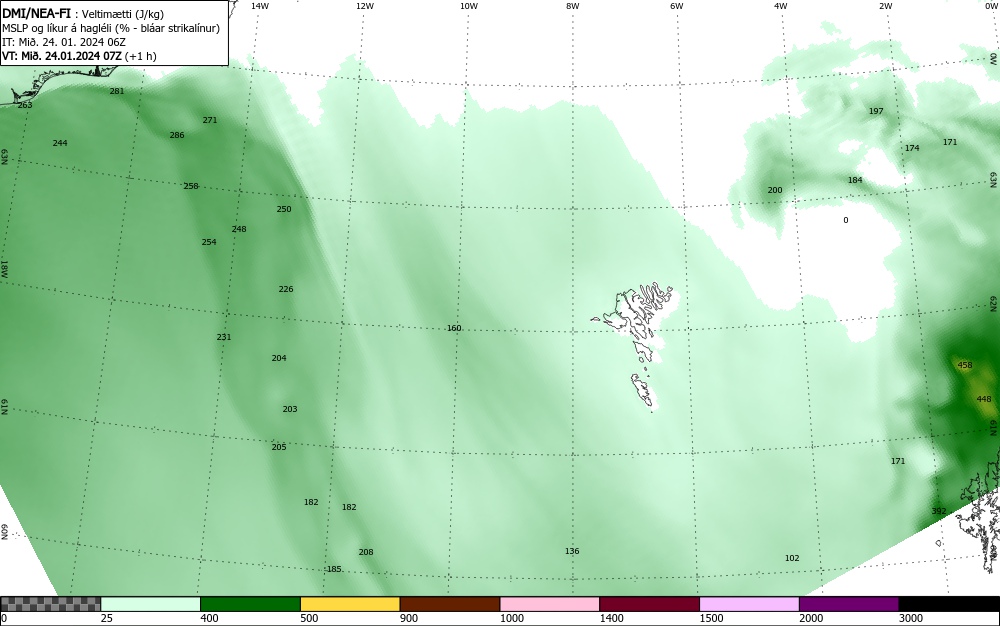This screenshot has width=1000, height=626.
Task: Click the CAPE value 102
Action: [x=792, y=558]
